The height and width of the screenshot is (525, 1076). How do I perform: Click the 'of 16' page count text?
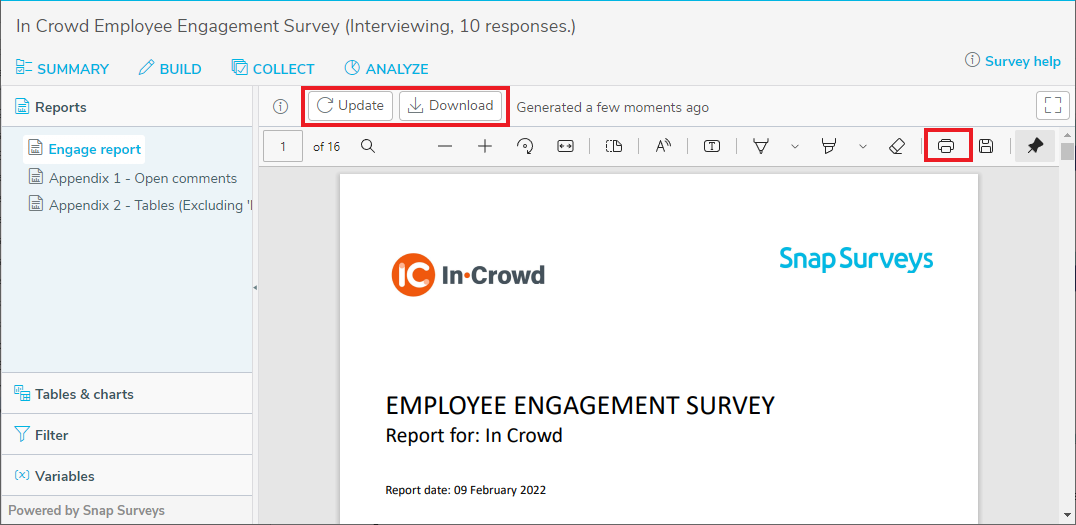pyautogui.click(x=326, y=146)
